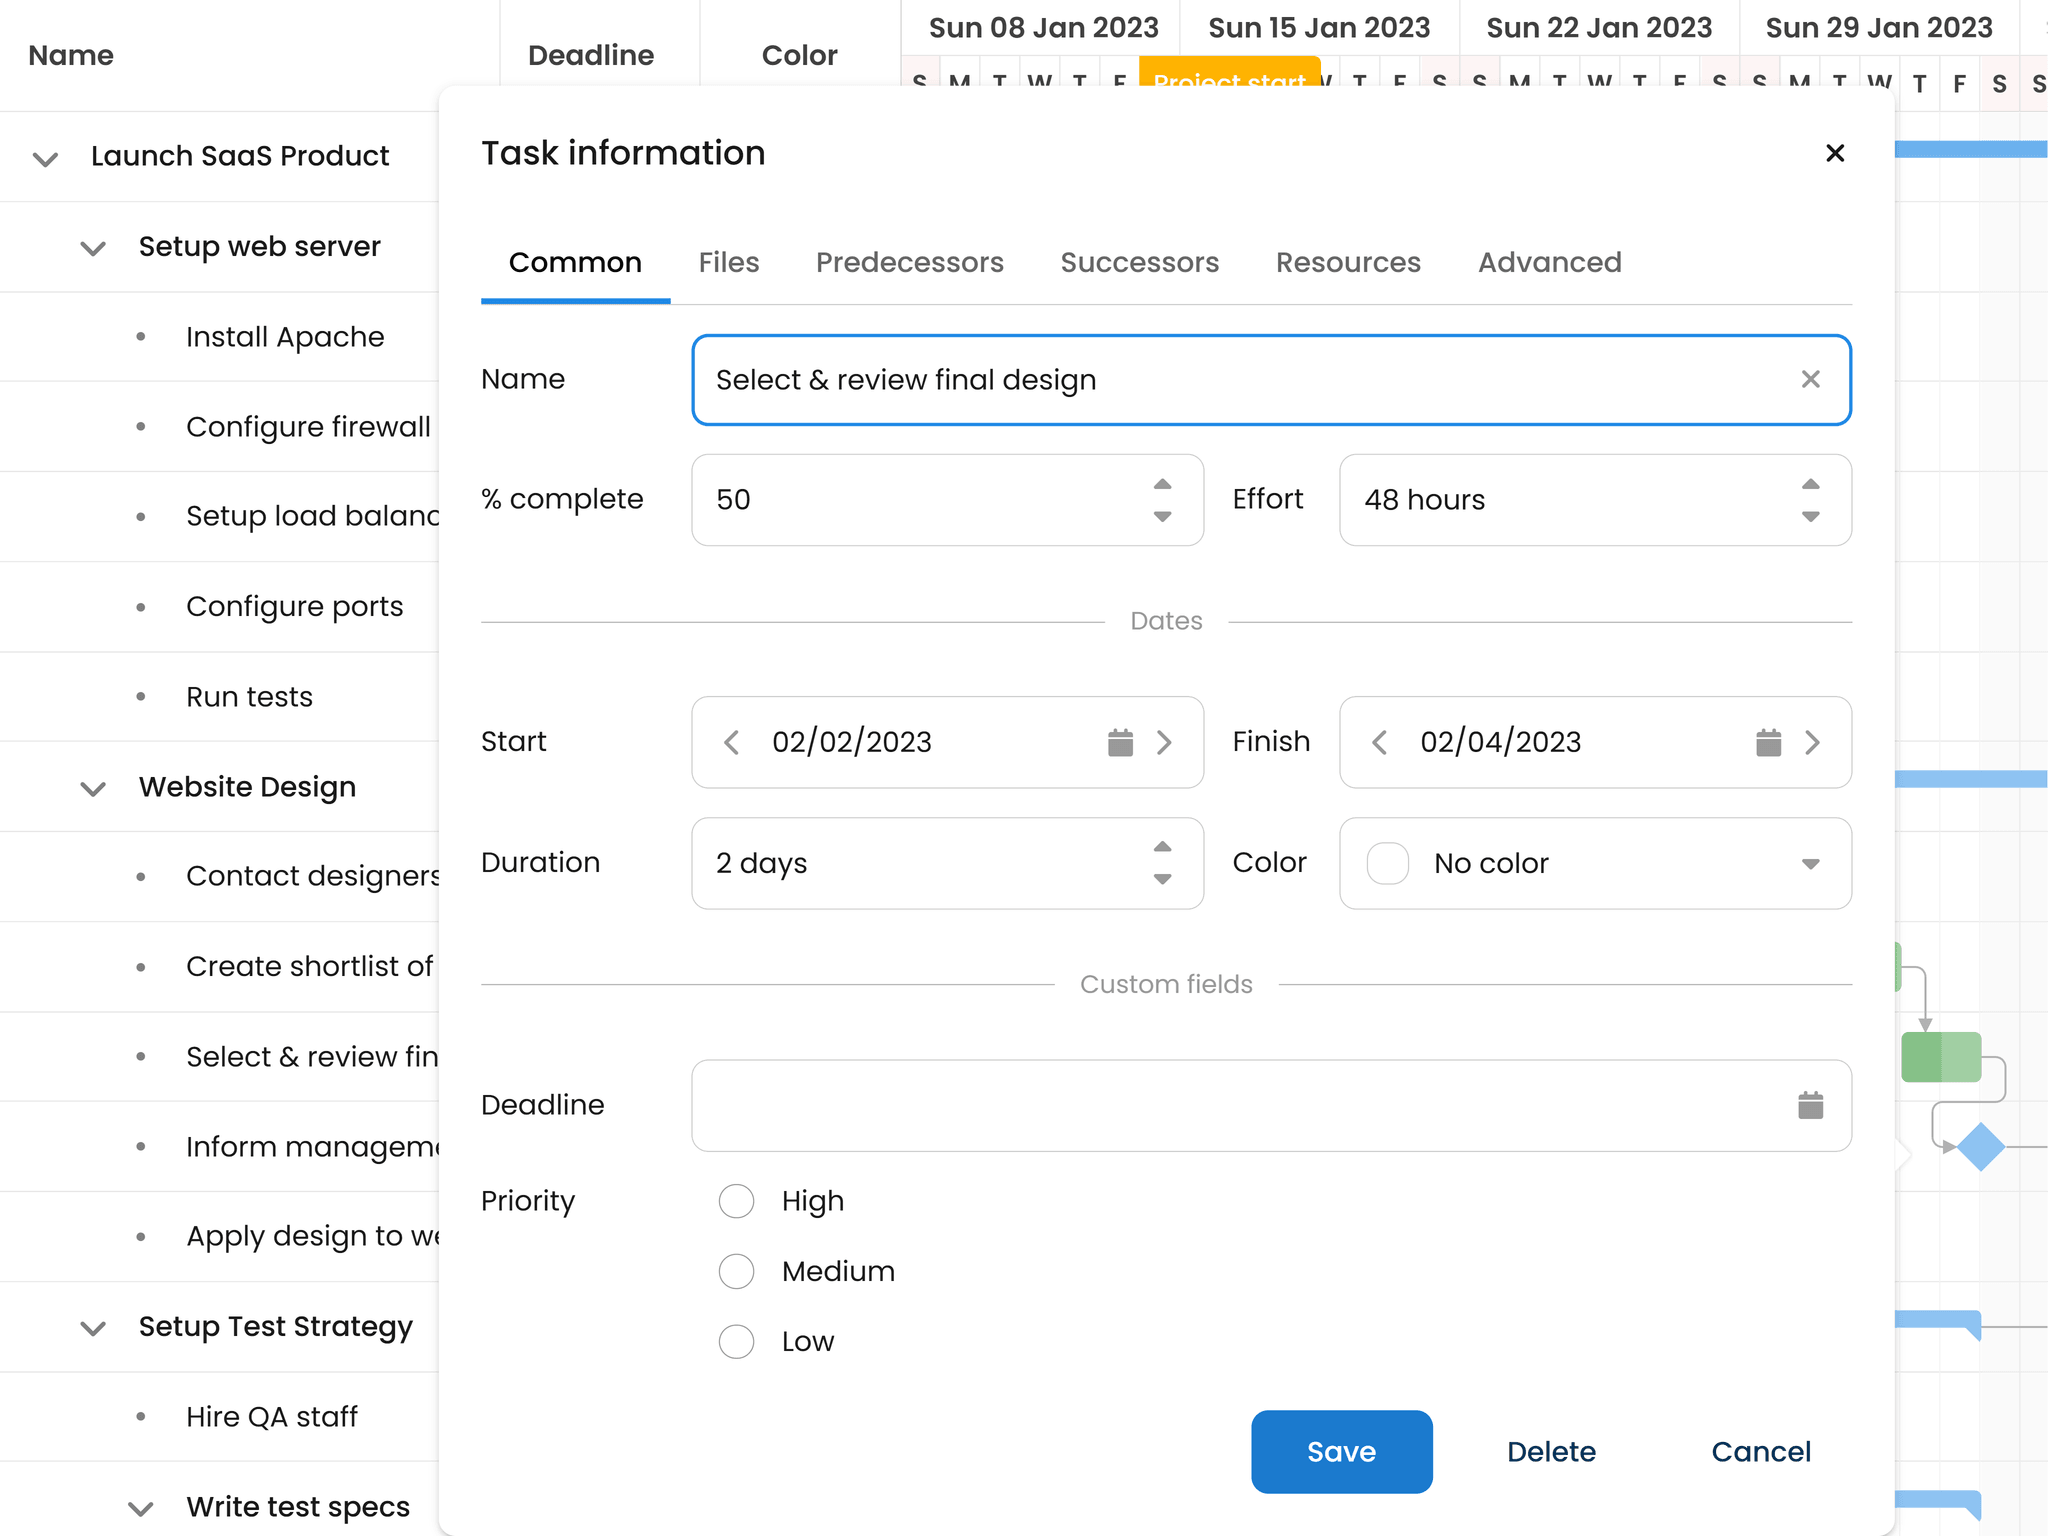Image resolution: width=2048 pixels, height=1536 pixels.
Task: Collapse the Setup web server group
Action: click(92, 247)
